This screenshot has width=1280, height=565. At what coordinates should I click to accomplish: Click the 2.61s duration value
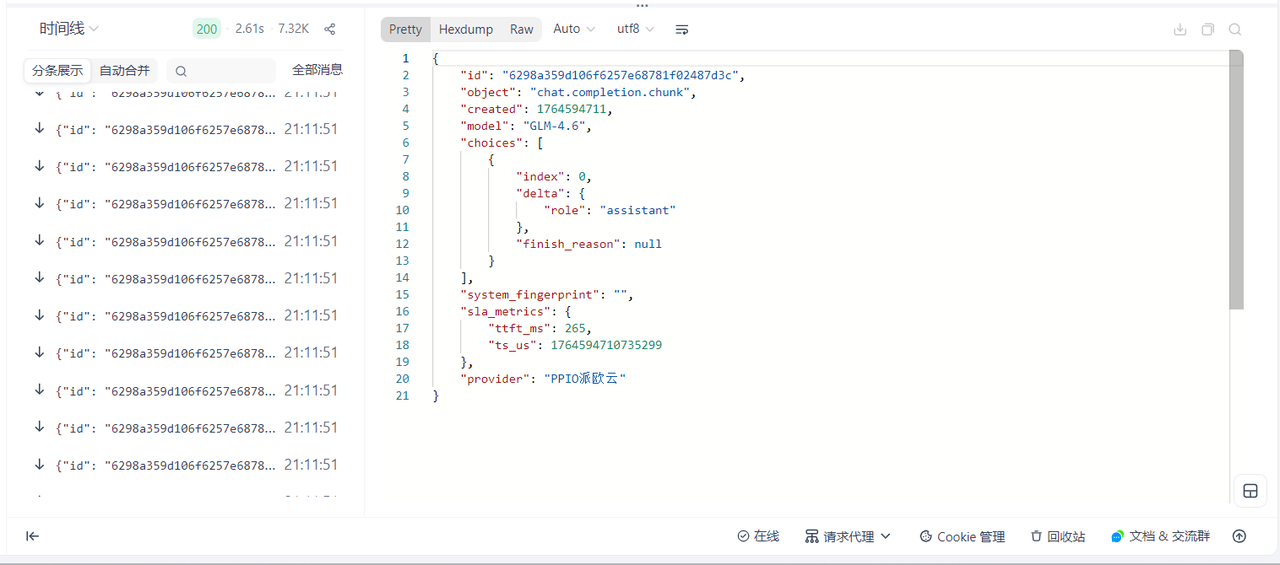point(250,29)
